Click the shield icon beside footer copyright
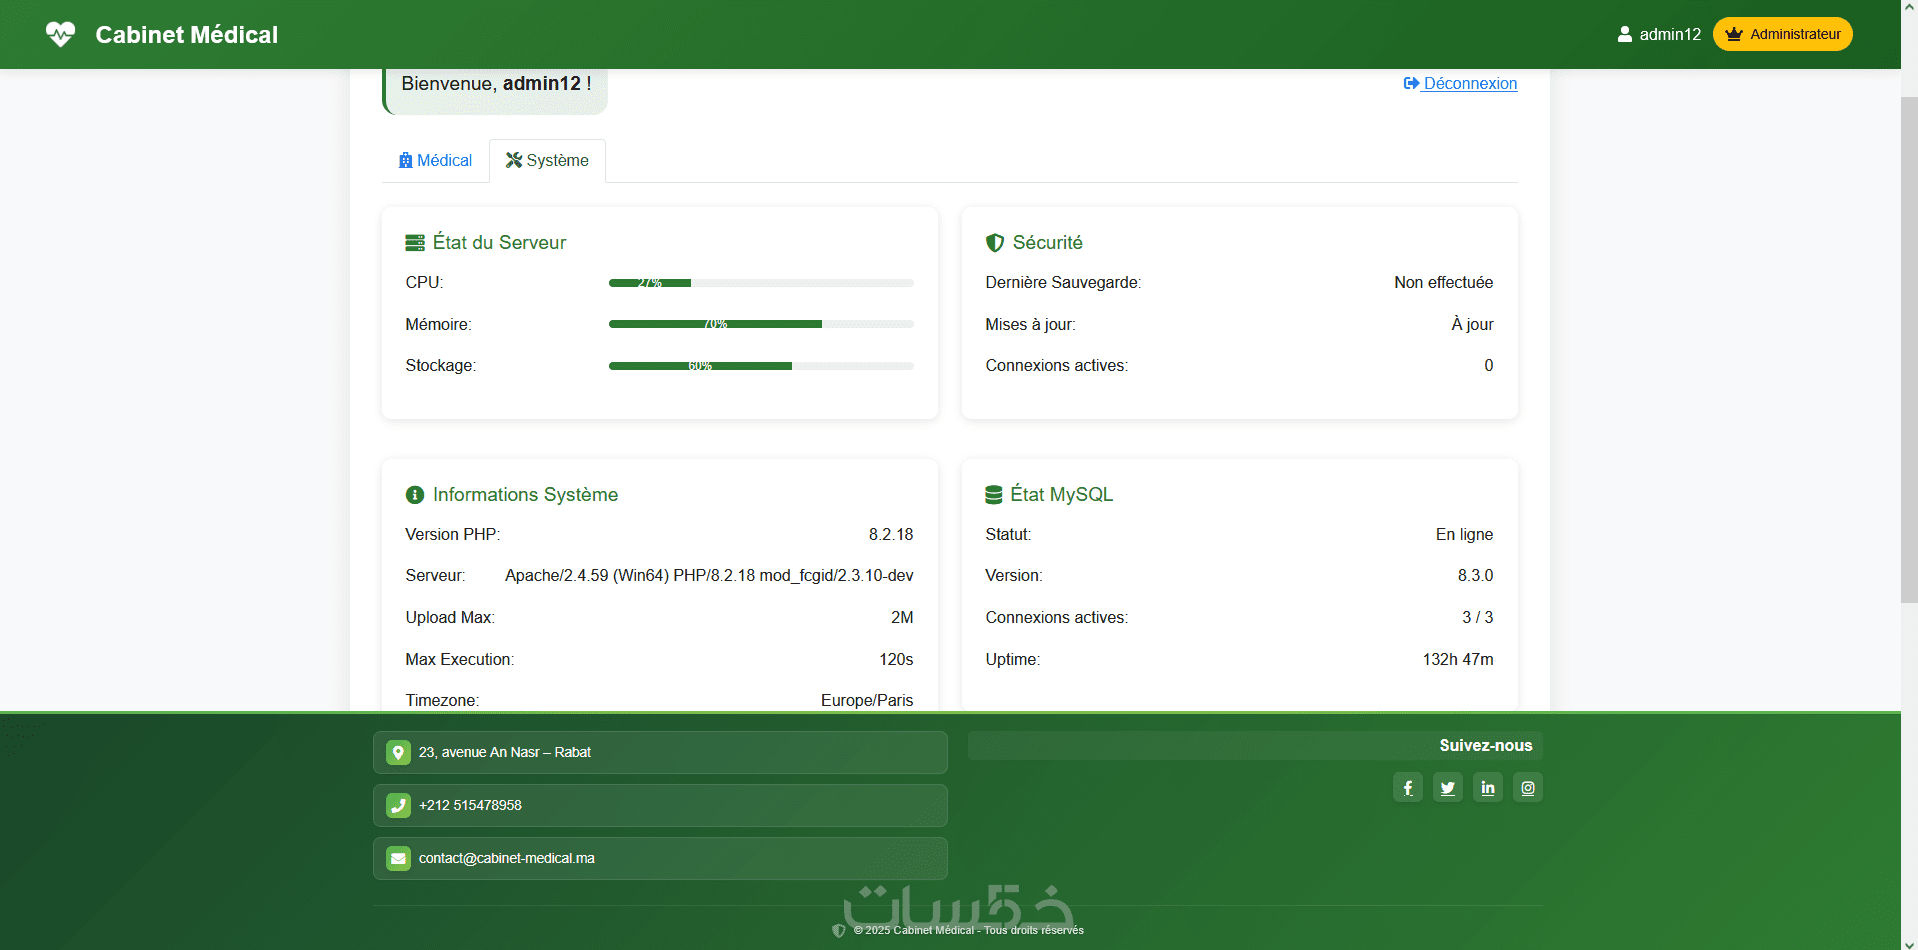Image resolution: width=1918 pixels, height=950 pixels. tap(839, 930)
